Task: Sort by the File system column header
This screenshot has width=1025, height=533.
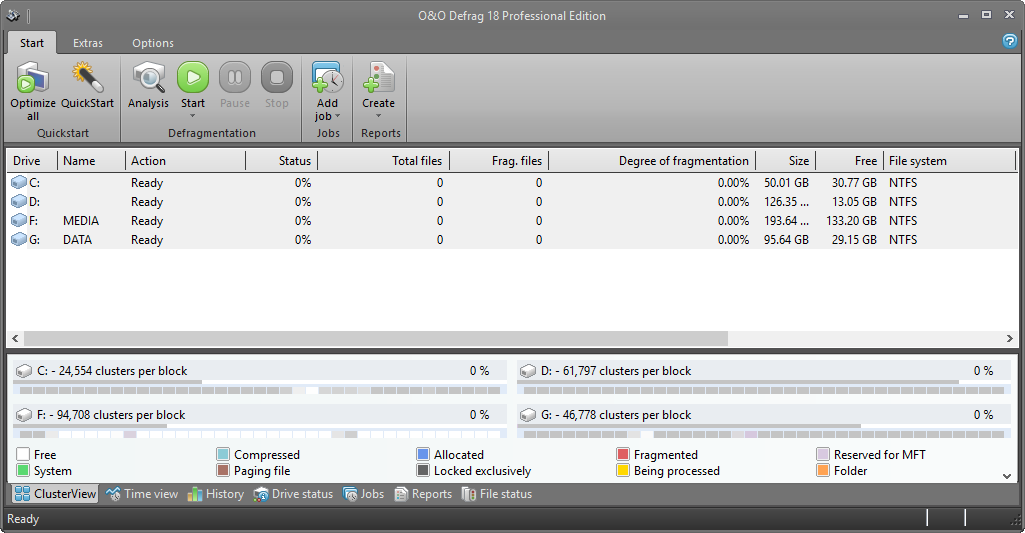Action: 949,160
